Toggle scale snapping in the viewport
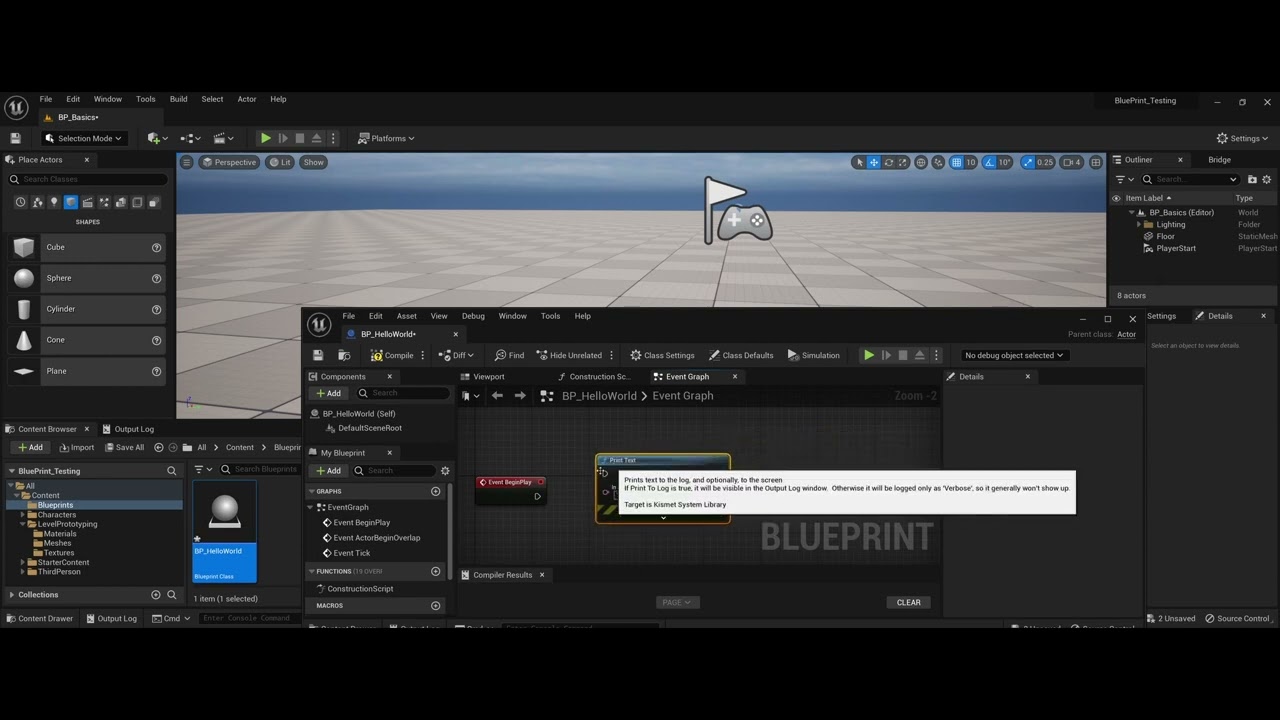The image size is (1280, 720). pyautogui.click(x=1028, y=162)
